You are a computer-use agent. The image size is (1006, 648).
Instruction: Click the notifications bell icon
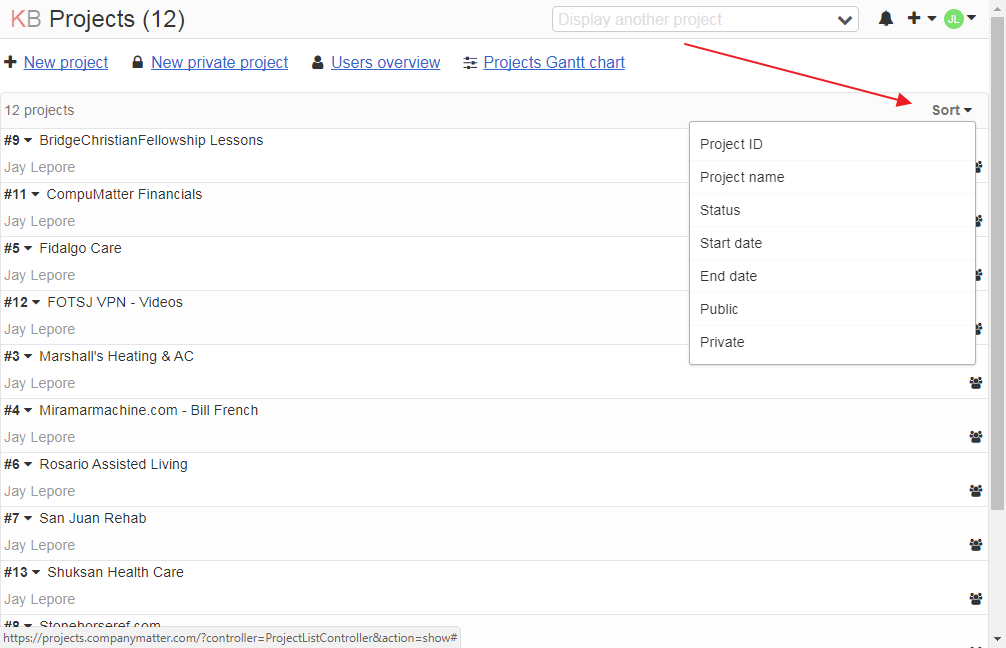click(x=886, y=18)
